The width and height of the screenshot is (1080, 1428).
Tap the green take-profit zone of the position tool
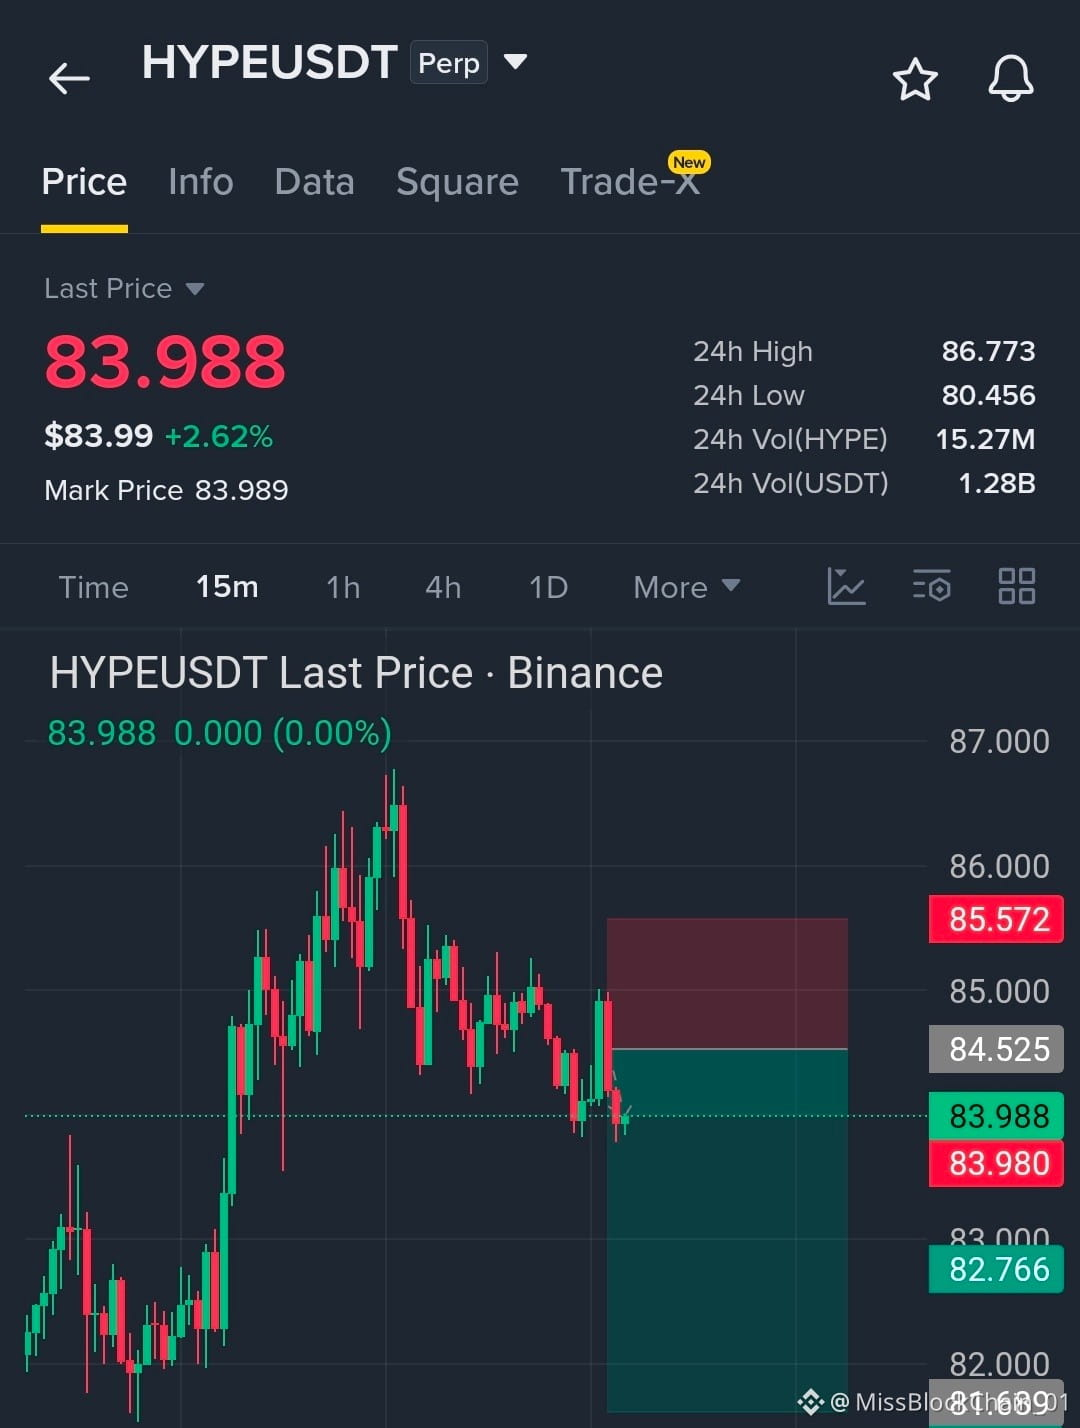[727, 1230]
